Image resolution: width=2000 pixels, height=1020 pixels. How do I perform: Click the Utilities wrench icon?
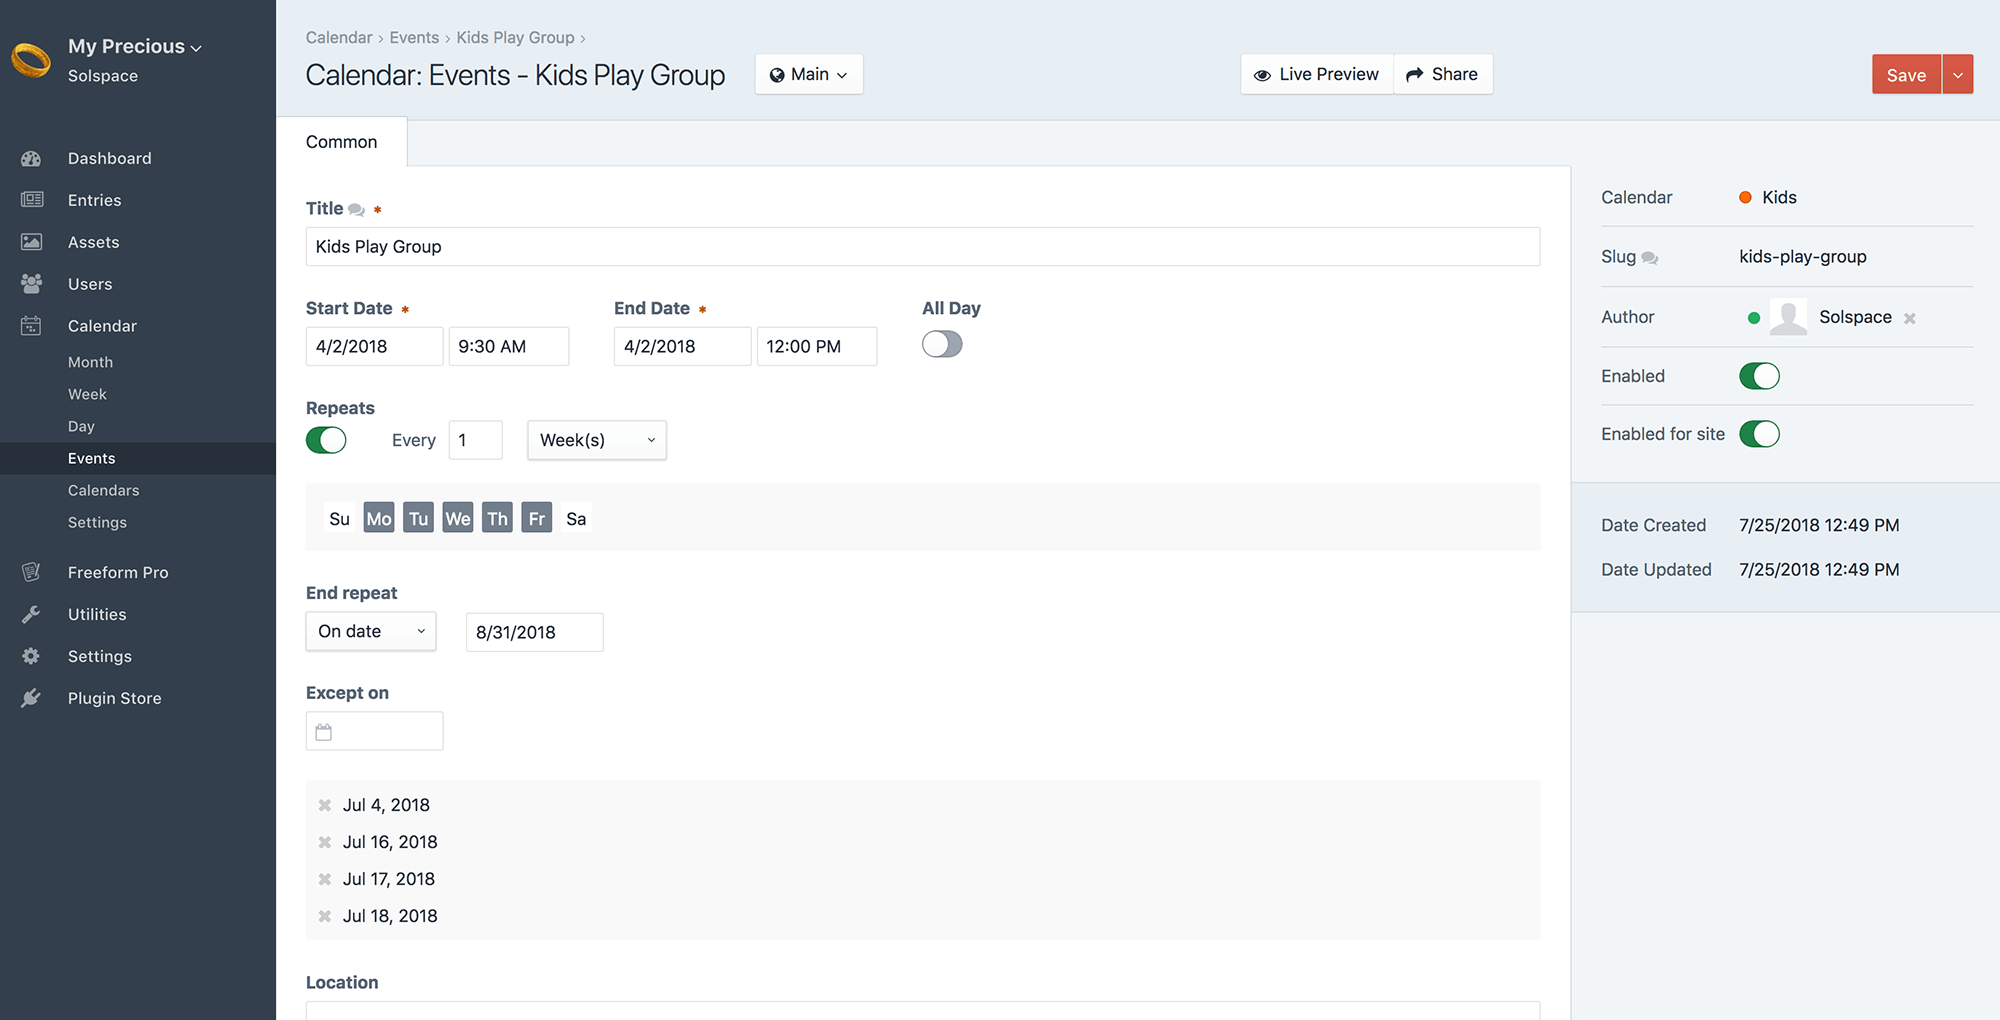31,614
